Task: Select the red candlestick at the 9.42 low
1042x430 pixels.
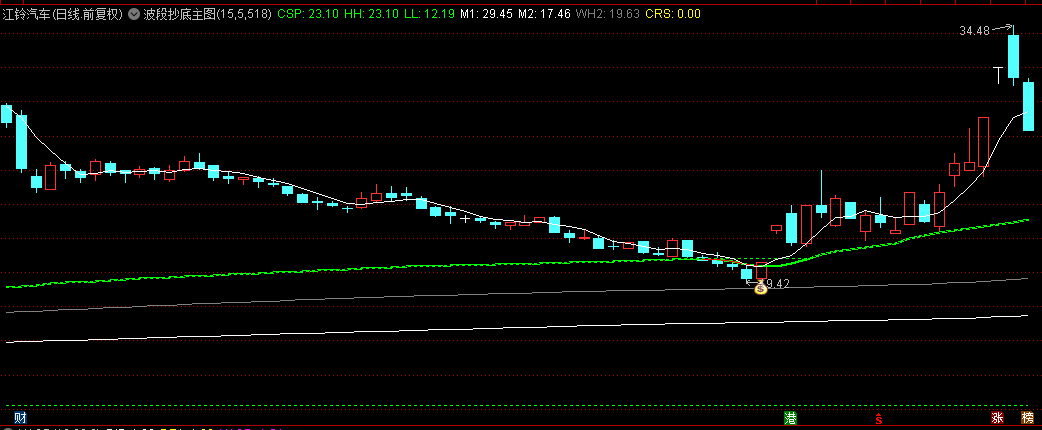Action: point(762,271)
